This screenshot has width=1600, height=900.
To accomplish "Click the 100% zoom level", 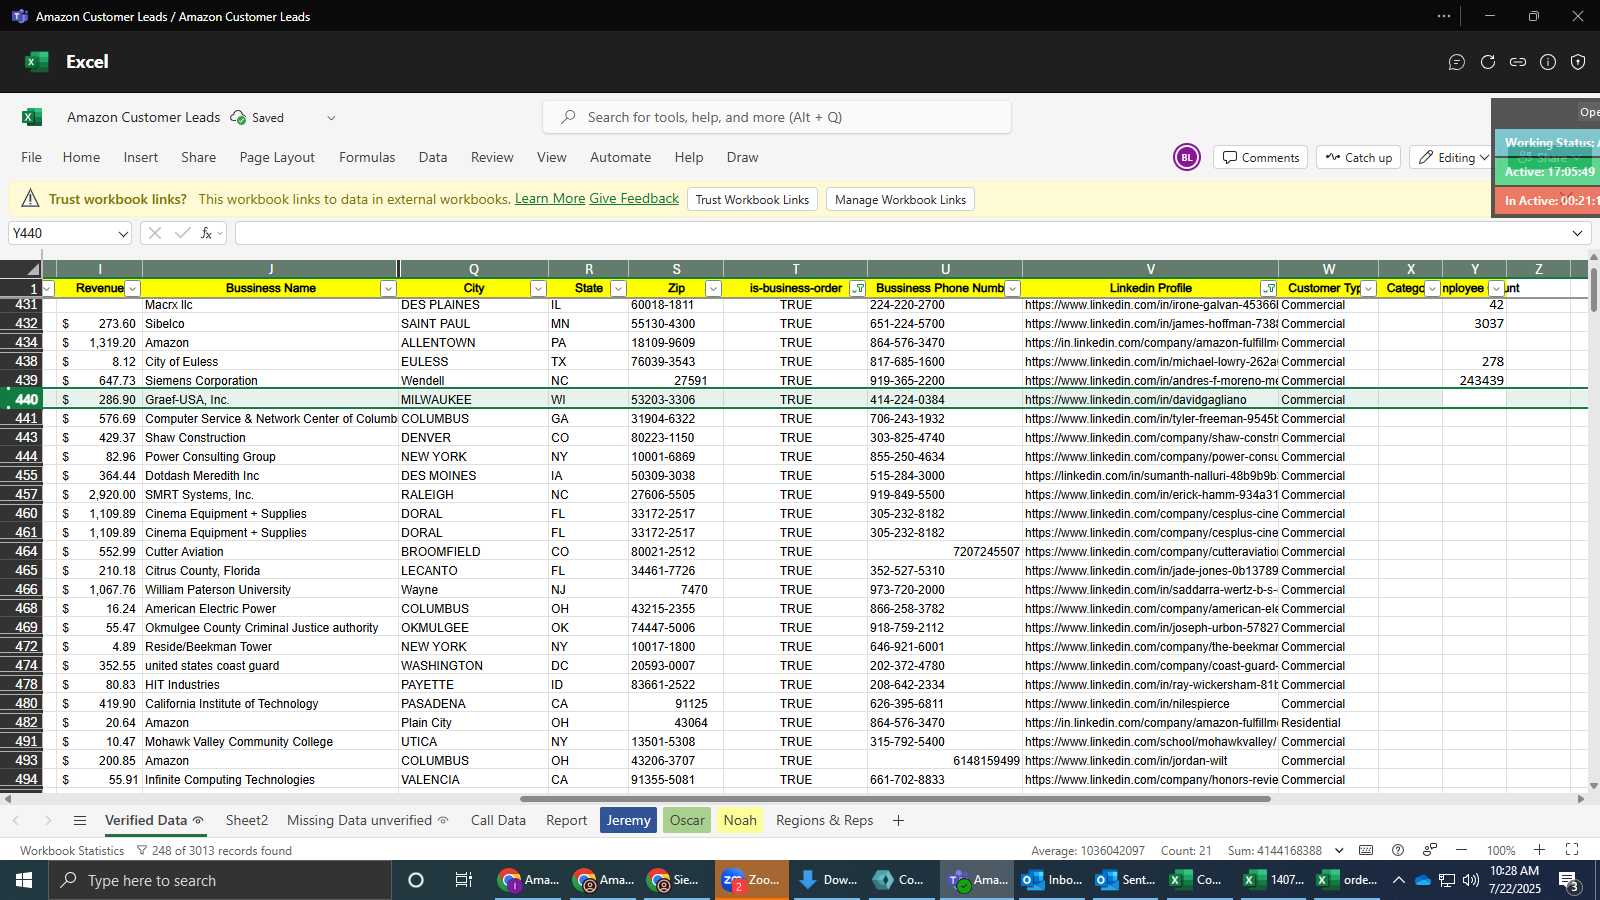I will coord(1500,851).
